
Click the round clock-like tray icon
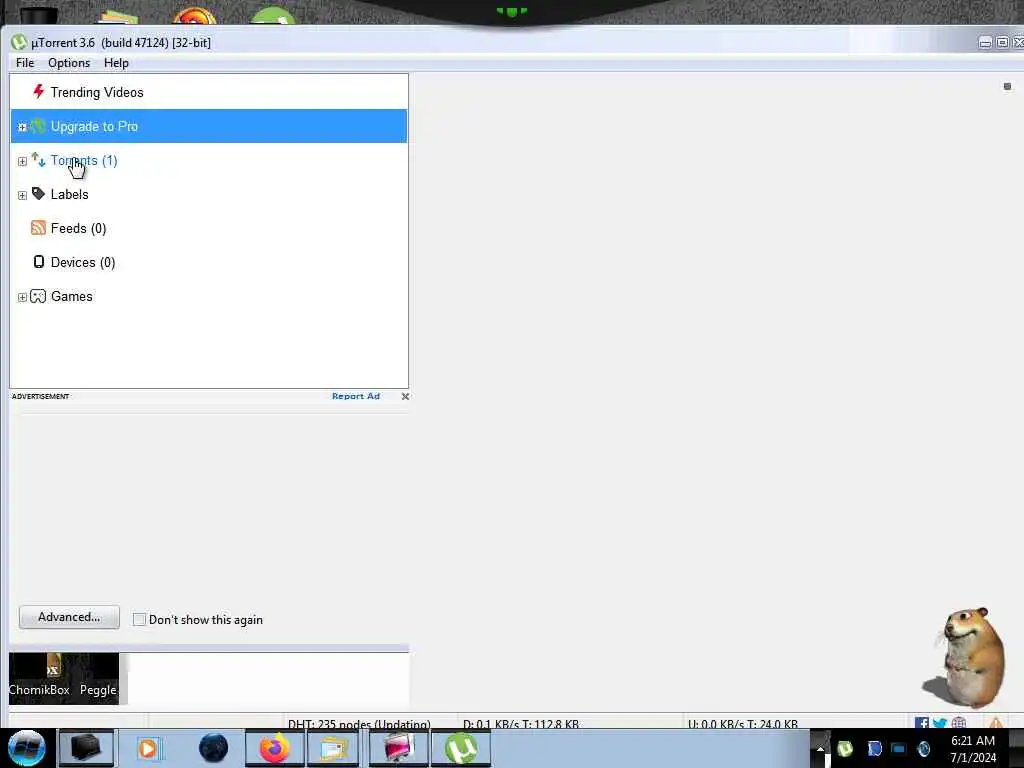pyautogui.click(x=923, y=748)
